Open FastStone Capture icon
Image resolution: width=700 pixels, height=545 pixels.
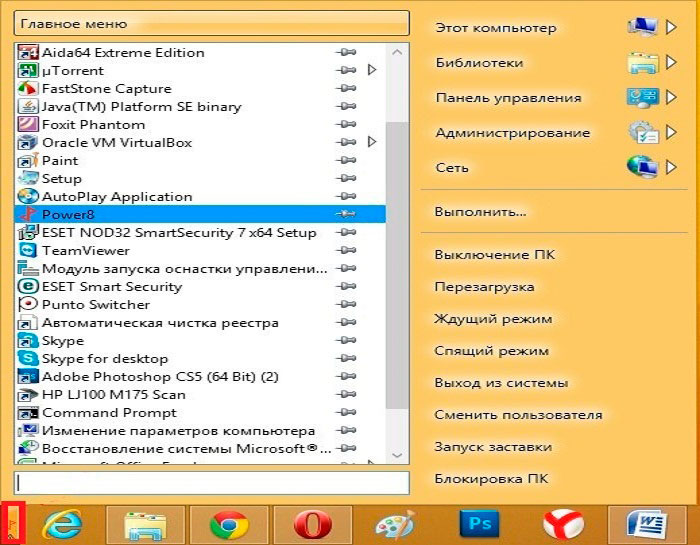(x=28, y=88)
